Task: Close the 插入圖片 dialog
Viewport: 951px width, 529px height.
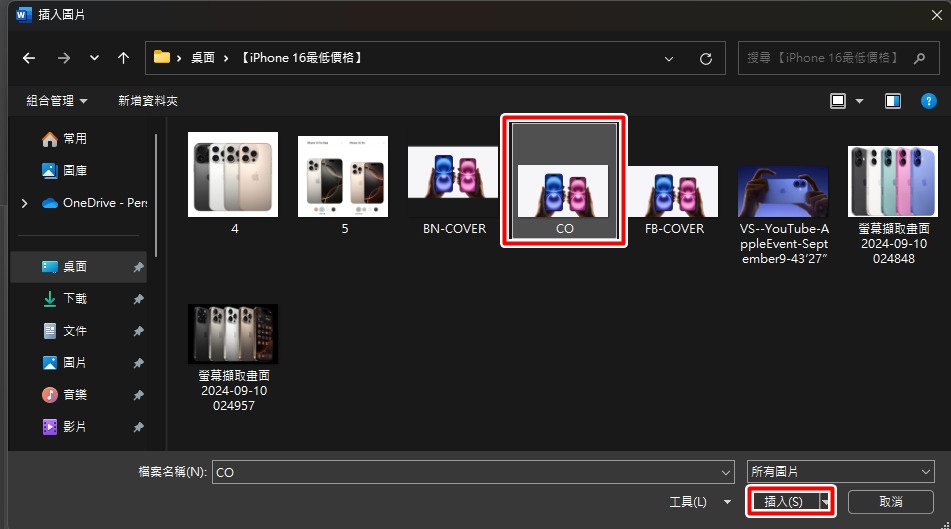Action: [x=936, y=15]
